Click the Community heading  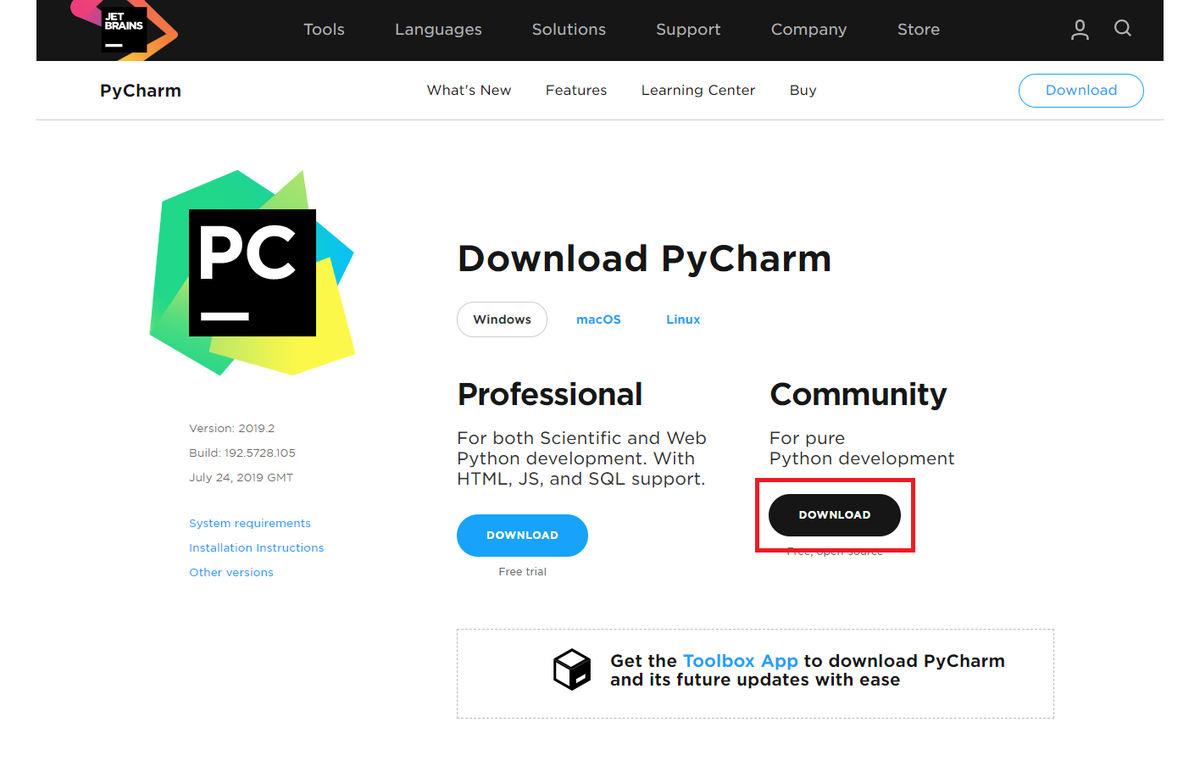point(858,395)
